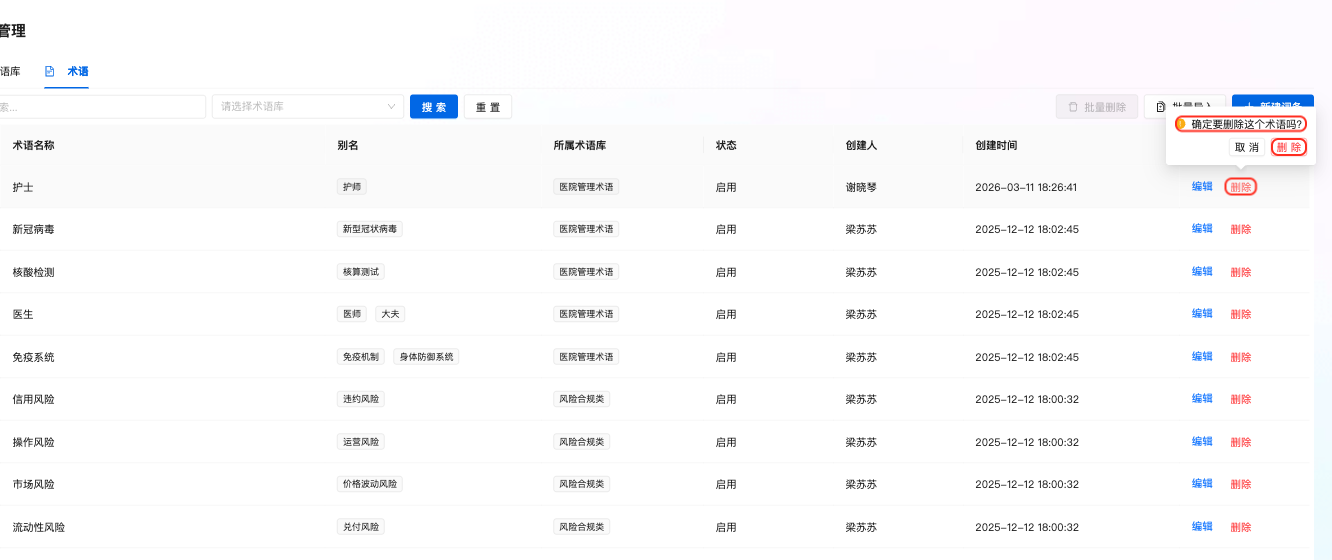1332x560 pixels.
Task: Click 删除 in the 操作风险 row
Action: (x=1241, y=442)
